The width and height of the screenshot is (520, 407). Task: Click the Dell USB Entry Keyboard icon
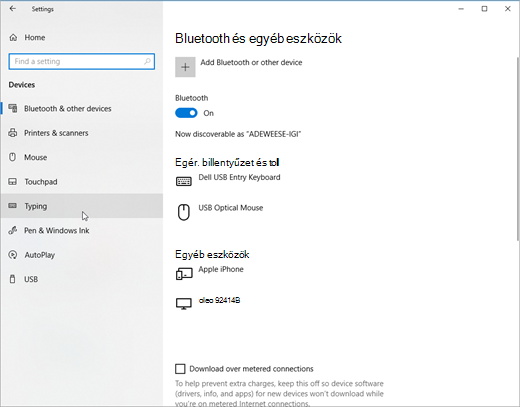[x=184, y=181]
